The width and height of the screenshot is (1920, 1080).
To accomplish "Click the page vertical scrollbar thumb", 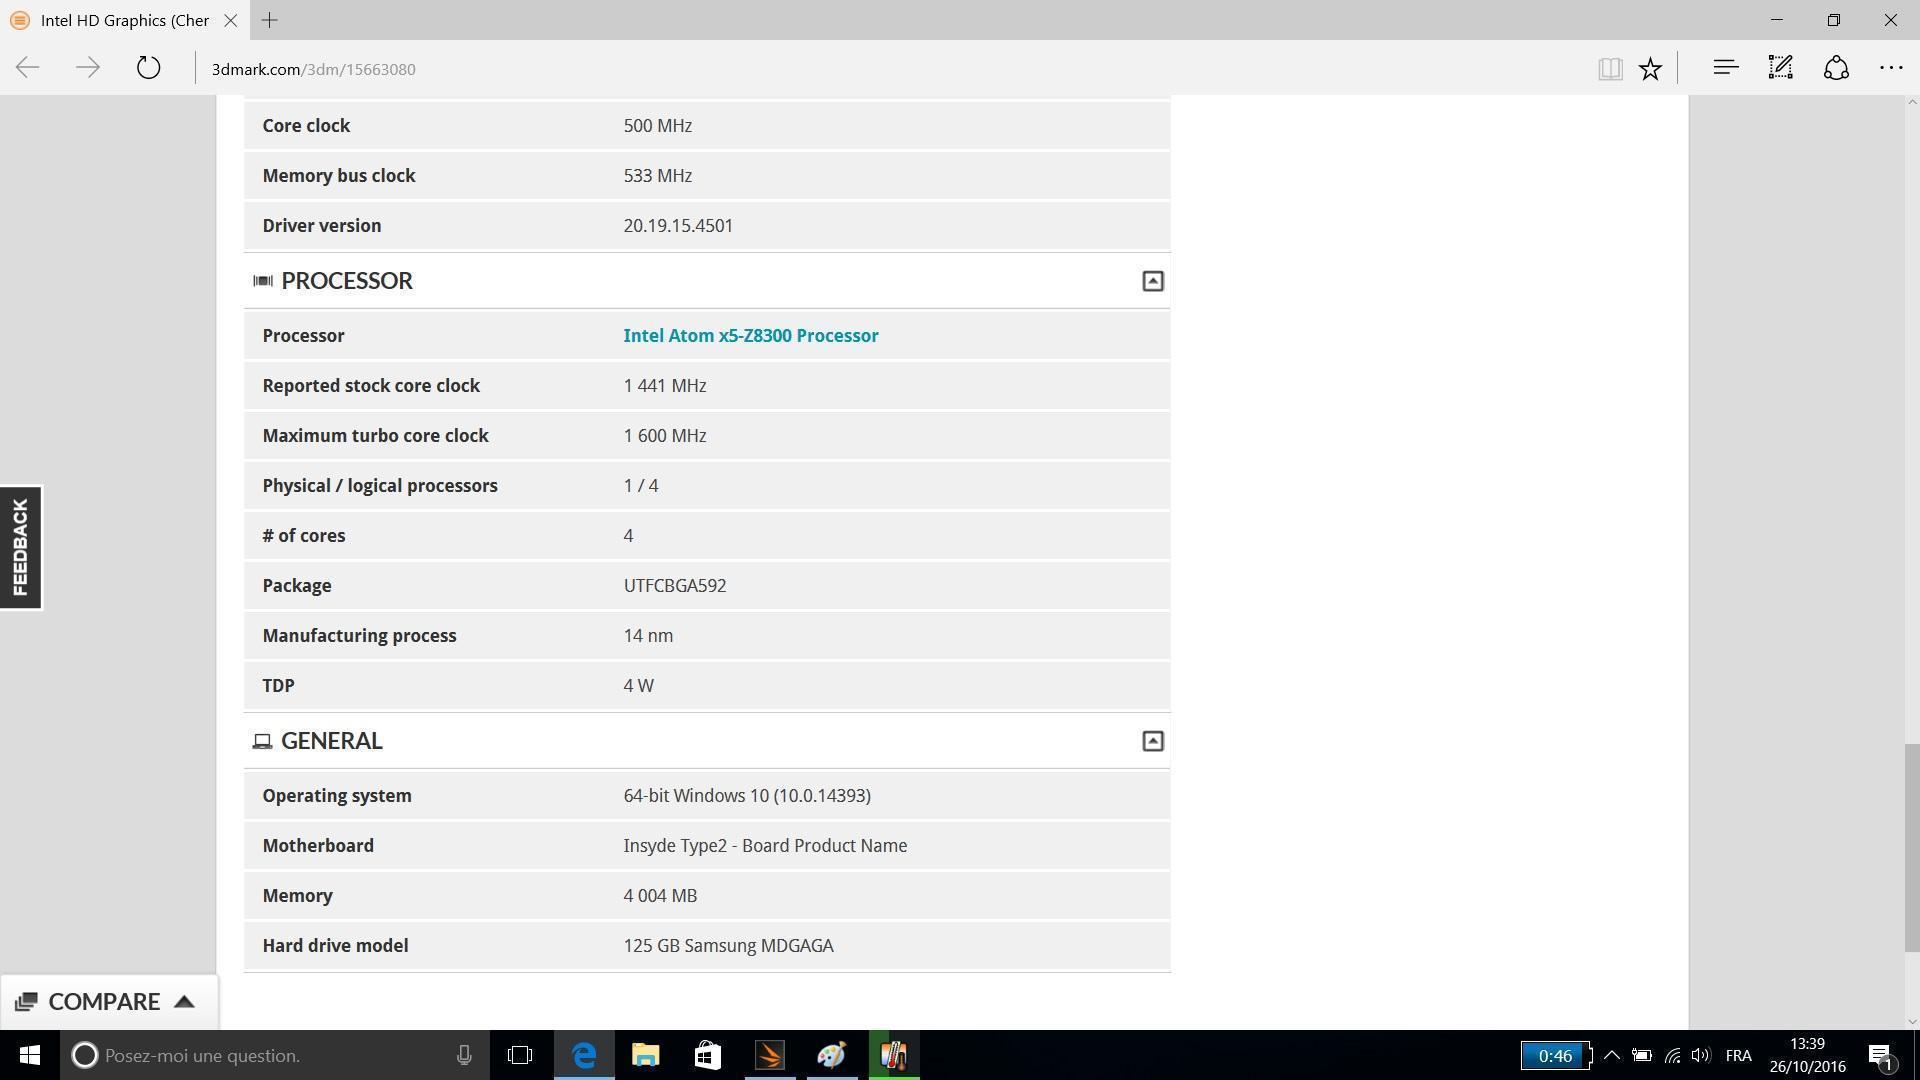I will click(x=1911, y=848).
